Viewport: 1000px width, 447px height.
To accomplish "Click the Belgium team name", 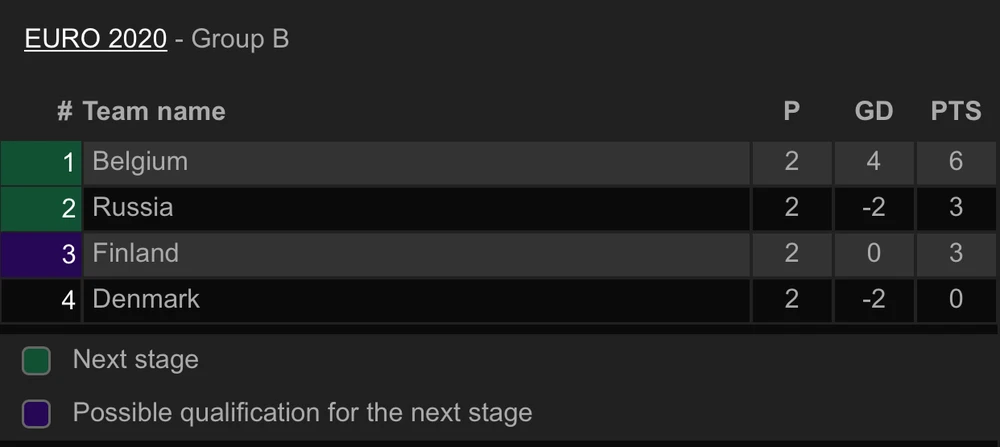I will click(x=140, y=162).
